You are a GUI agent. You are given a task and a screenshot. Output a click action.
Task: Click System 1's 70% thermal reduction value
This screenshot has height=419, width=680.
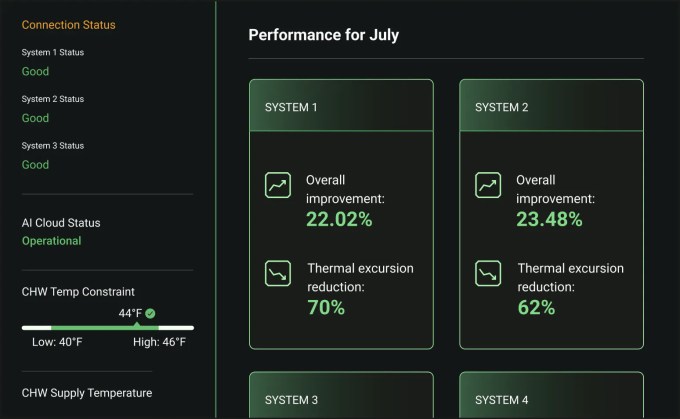tap(326, 308)
